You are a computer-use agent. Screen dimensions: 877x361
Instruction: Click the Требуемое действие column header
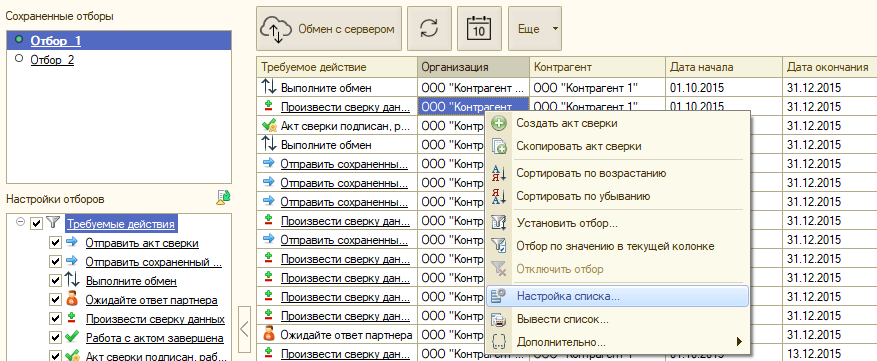click(337, 67)
